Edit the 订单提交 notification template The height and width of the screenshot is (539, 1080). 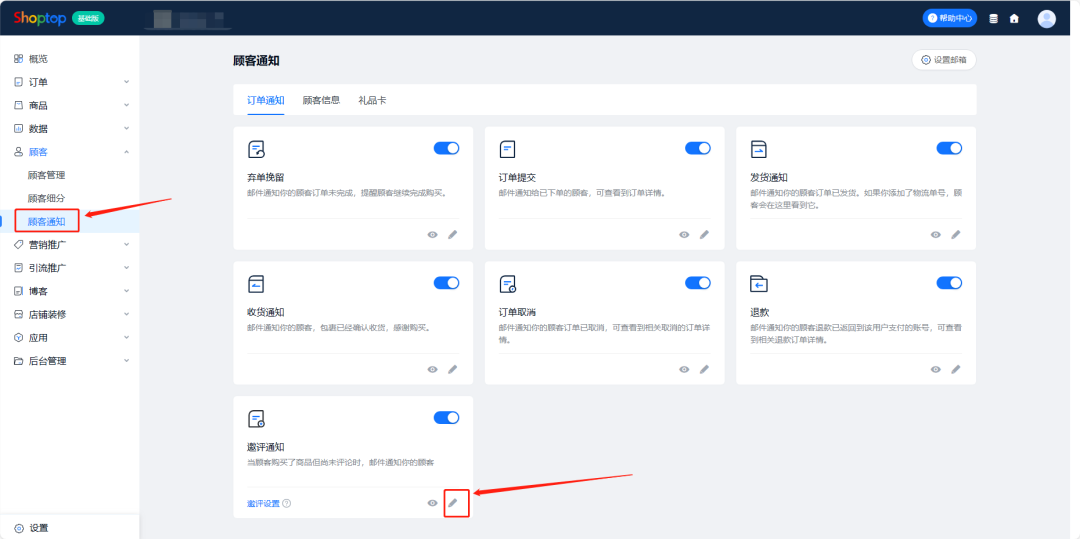pyautogui.click(x=704, y=234)
